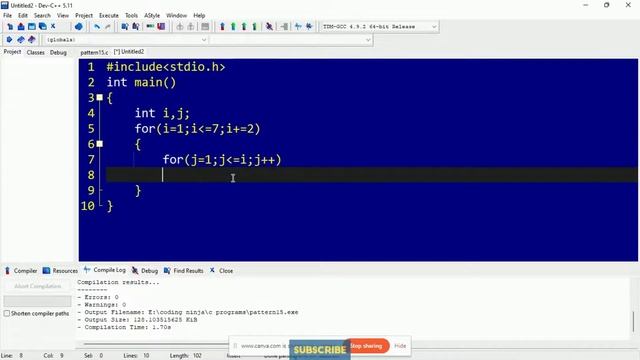Open the Execute menu
This screenshot has height=360, width=640.
[x=109, y=16]
